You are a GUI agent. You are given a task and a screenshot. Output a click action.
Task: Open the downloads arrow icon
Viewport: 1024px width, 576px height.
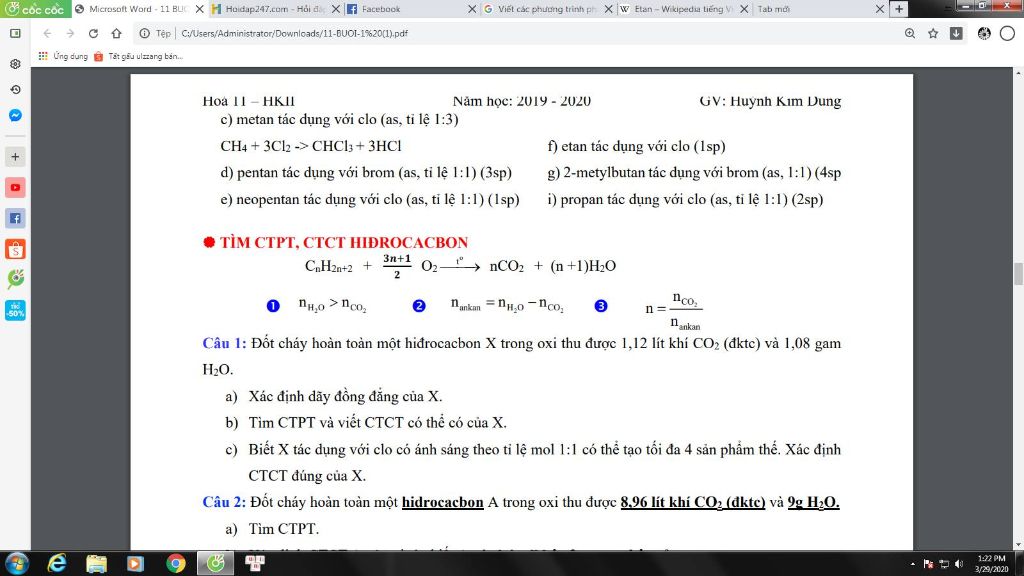[956, 33]
